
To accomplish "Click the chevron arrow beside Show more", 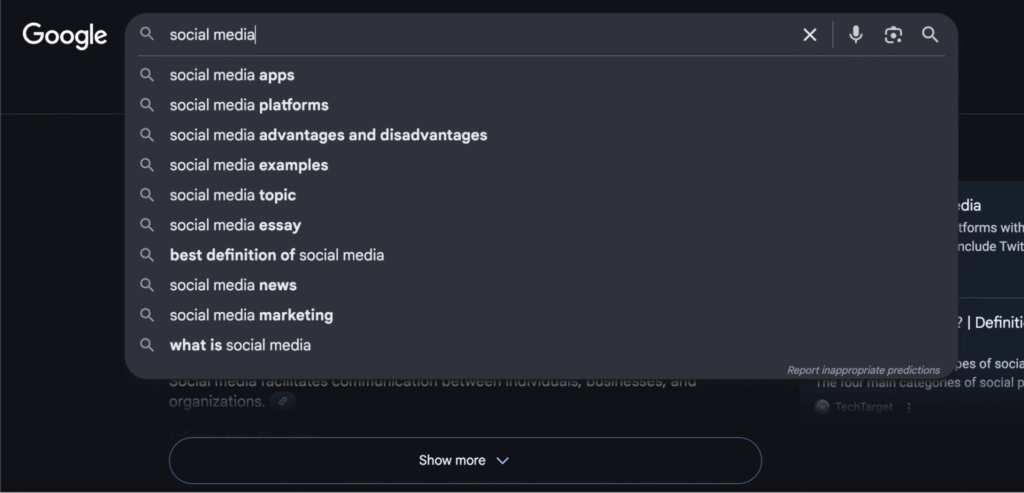I will (502, 461).
